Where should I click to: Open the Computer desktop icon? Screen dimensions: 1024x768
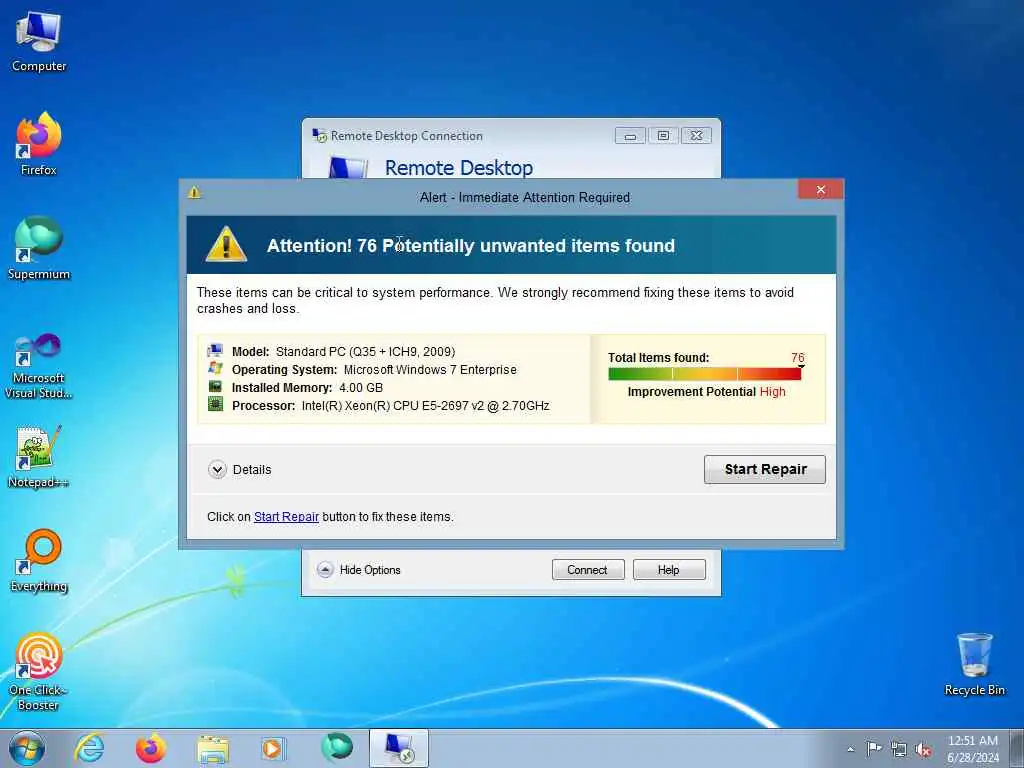39,42
